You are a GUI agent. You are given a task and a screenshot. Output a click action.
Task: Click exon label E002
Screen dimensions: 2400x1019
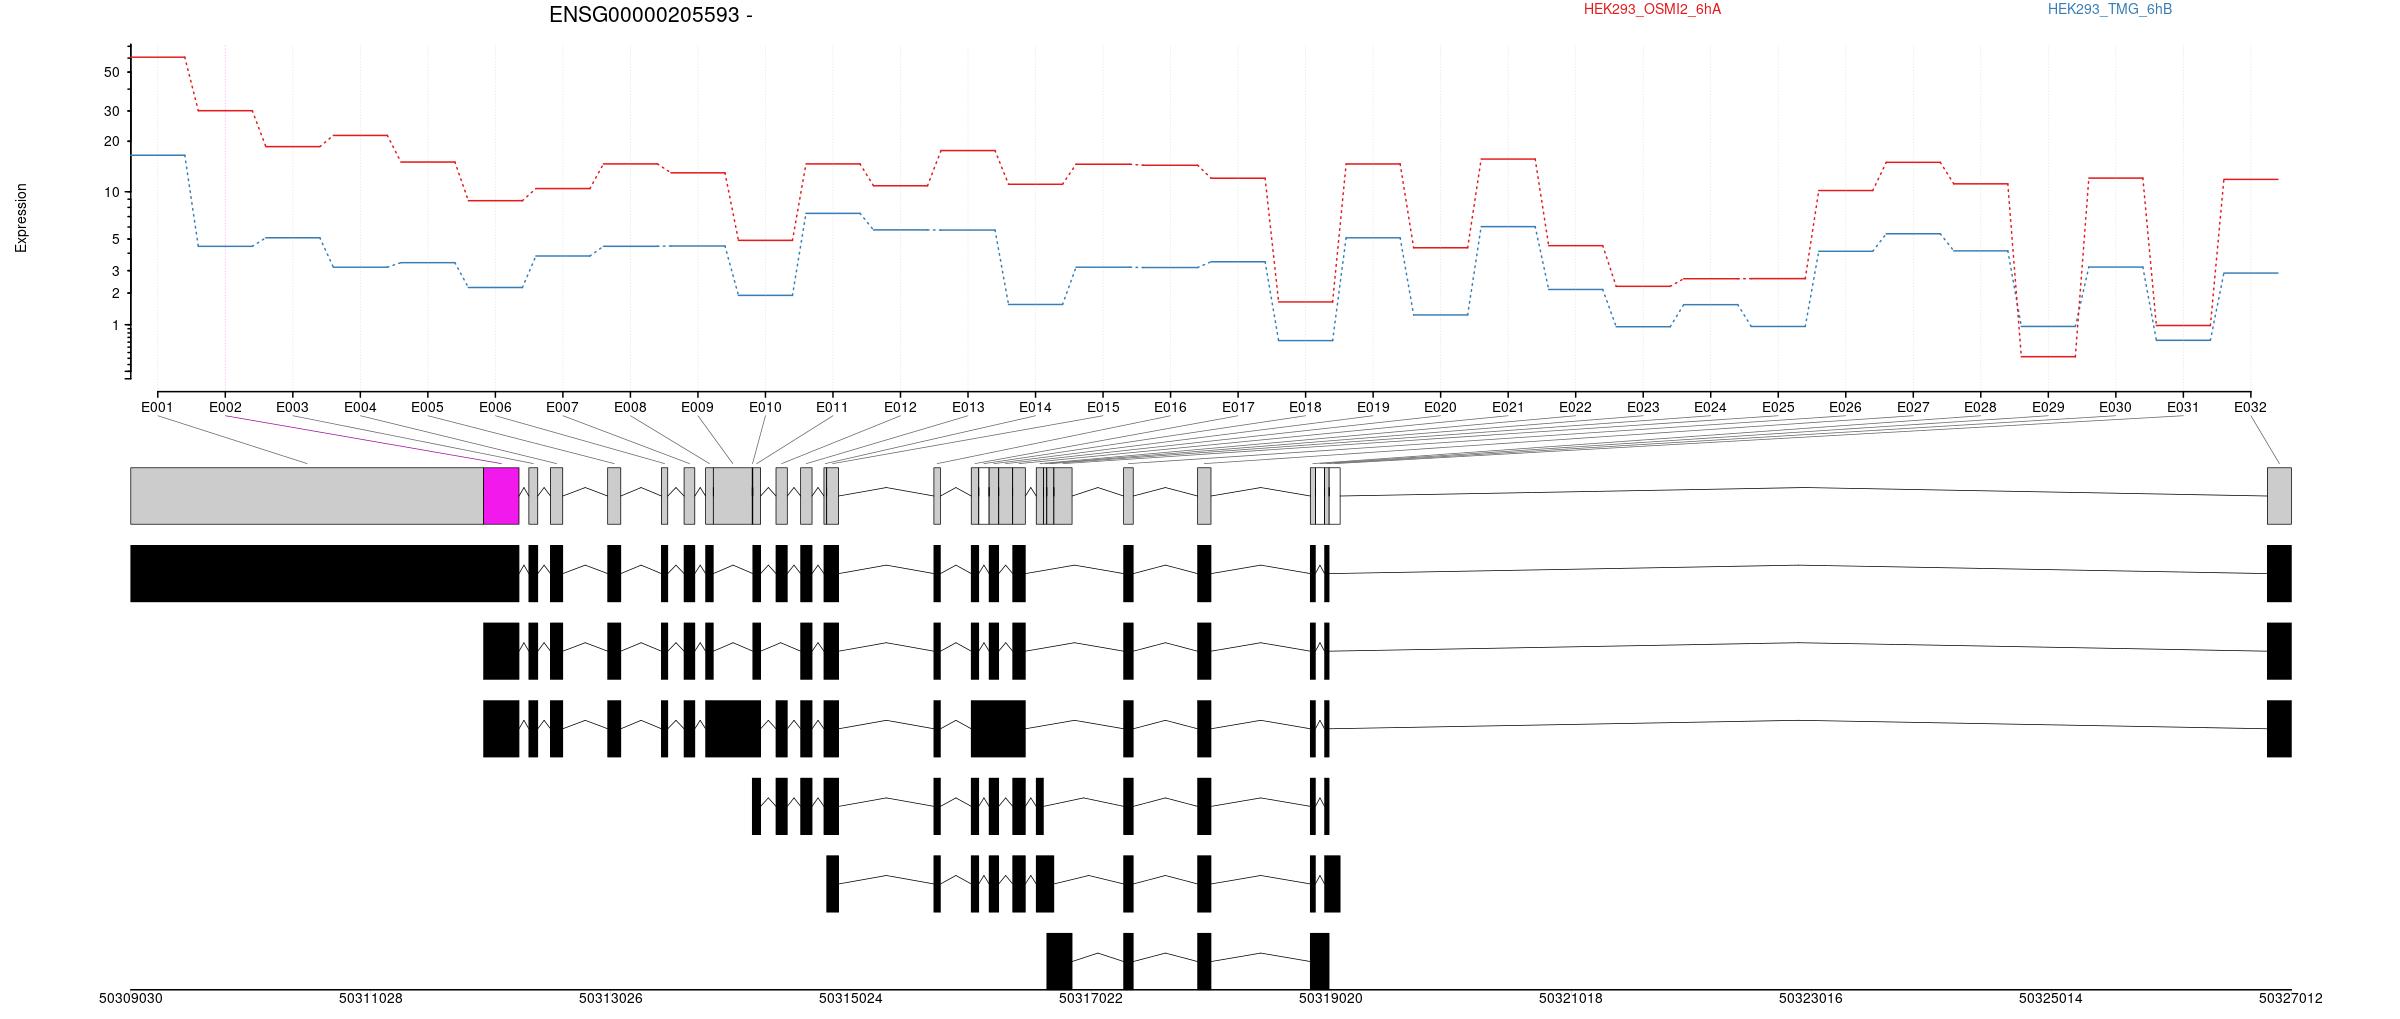225,407
